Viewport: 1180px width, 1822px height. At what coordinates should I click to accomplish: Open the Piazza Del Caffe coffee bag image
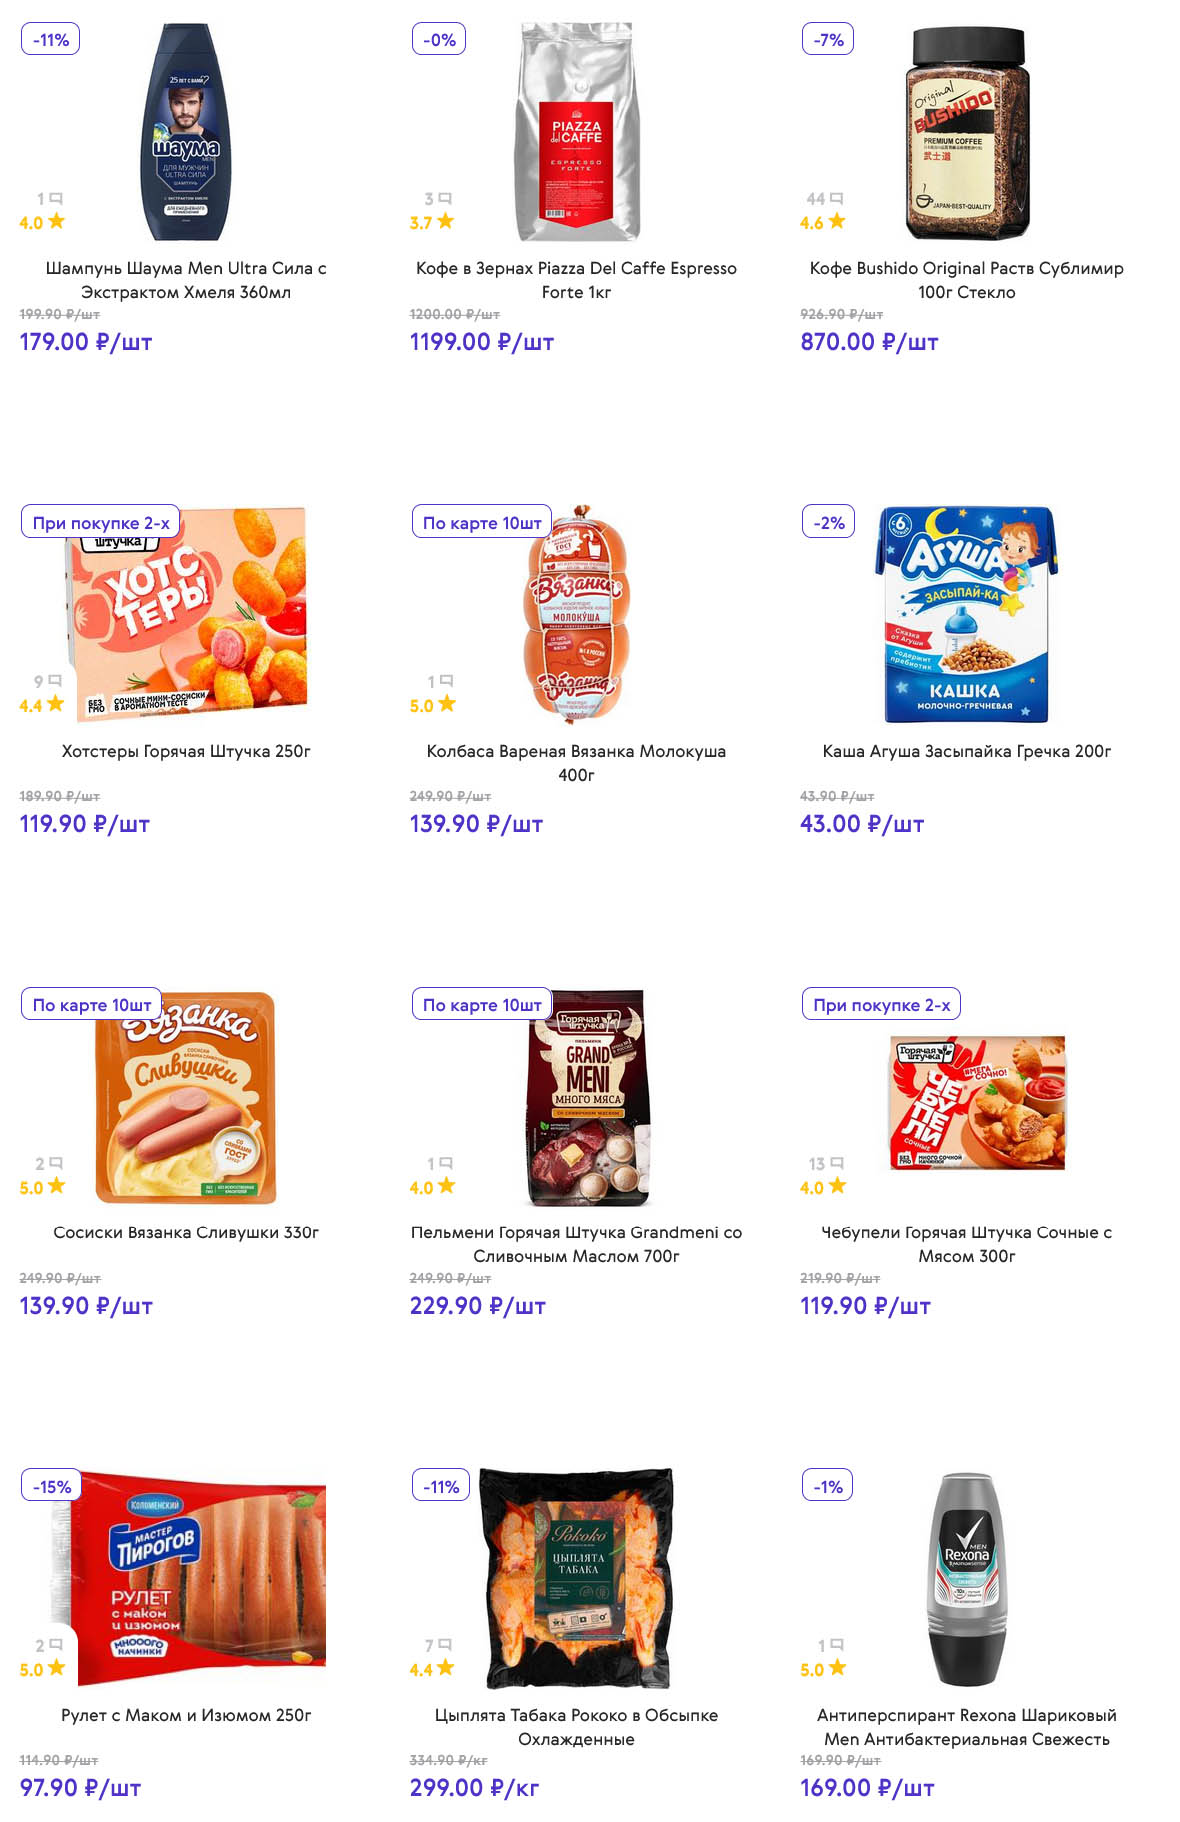tap(577, 133)
